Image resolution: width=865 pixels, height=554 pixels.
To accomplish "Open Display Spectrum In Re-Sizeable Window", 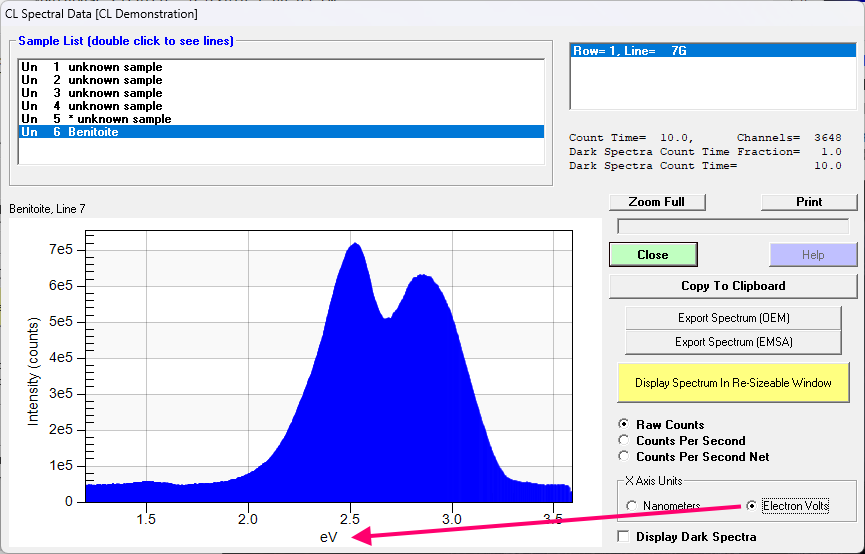I will click(732, 383).
